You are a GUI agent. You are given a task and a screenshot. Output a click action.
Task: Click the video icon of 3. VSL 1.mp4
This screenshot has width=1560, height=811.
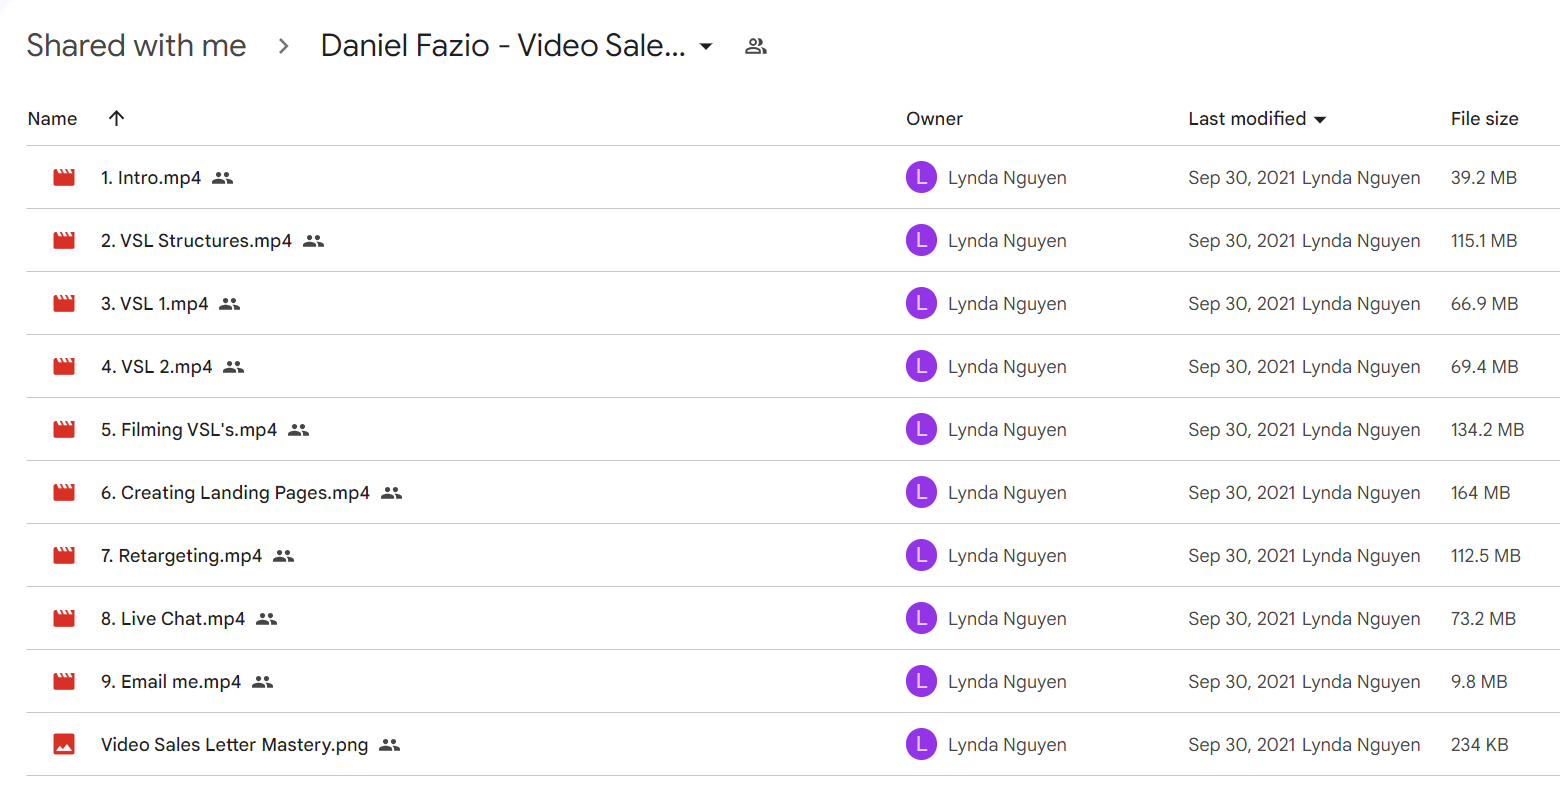[x=64, y=303]
